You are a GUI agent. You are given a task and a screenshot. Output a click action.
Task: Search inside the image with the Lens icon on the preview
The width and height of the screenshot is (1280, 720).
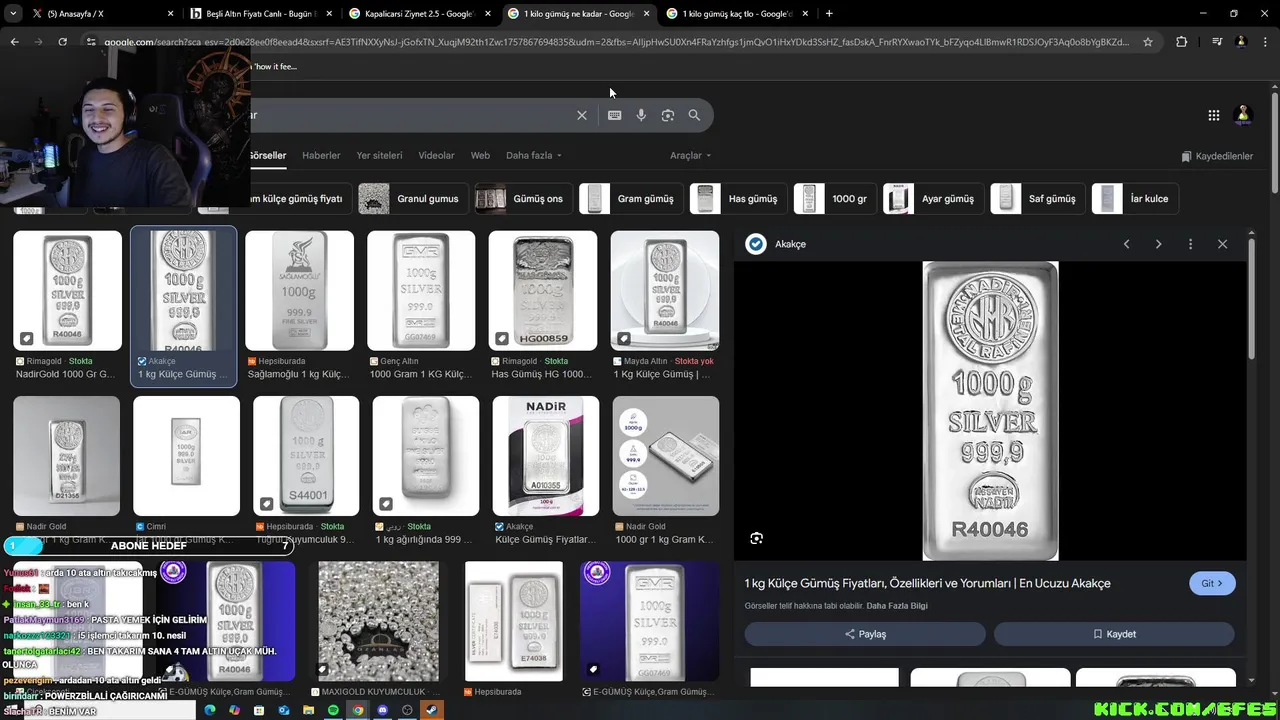click(x=757, y=538)
